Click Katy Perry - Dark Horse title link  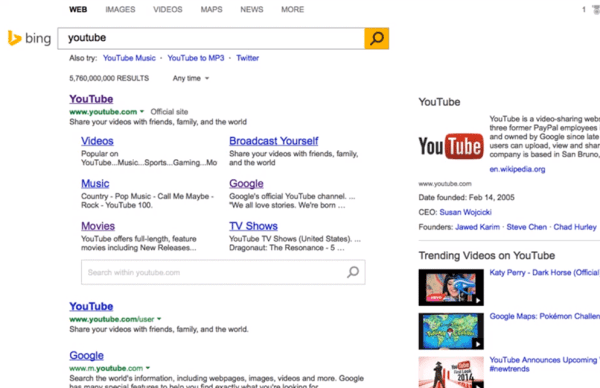[x=544, y=272]
